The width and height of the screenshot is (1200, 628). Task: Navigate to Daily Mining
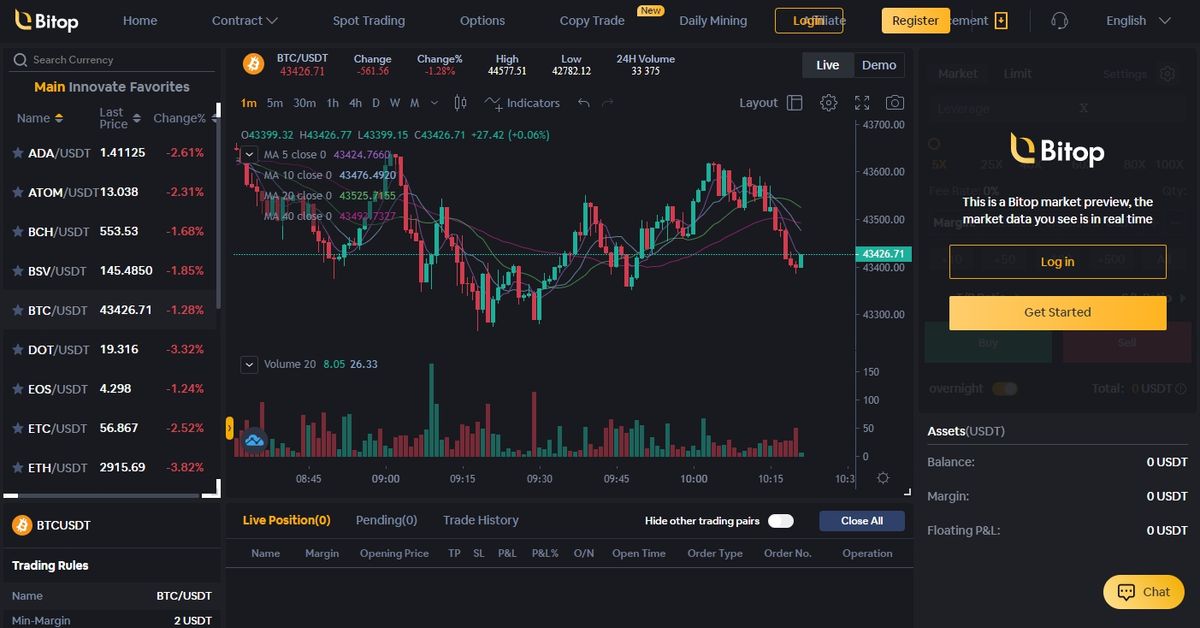pyautogui.click(x=713, y=20)
